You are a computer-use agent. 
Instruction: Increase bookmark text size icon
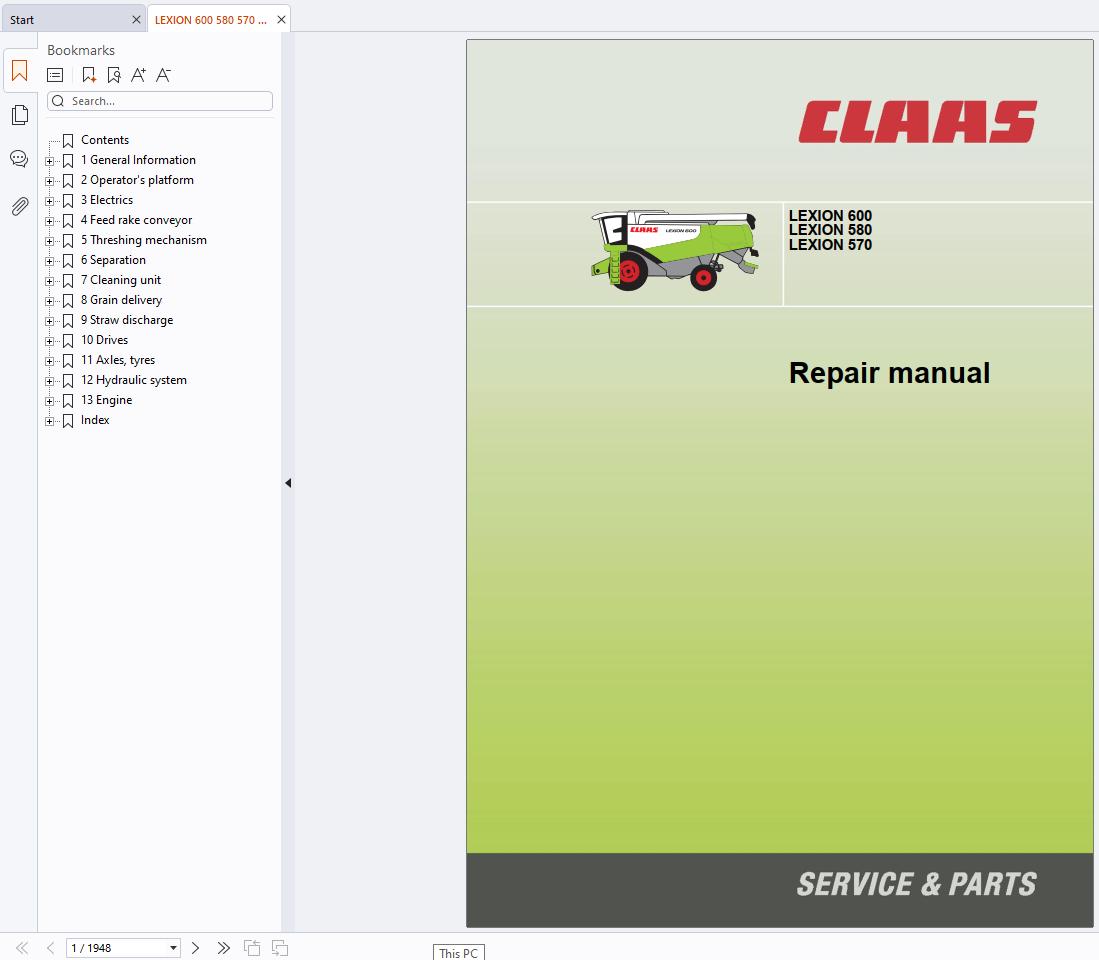point(138,75)
